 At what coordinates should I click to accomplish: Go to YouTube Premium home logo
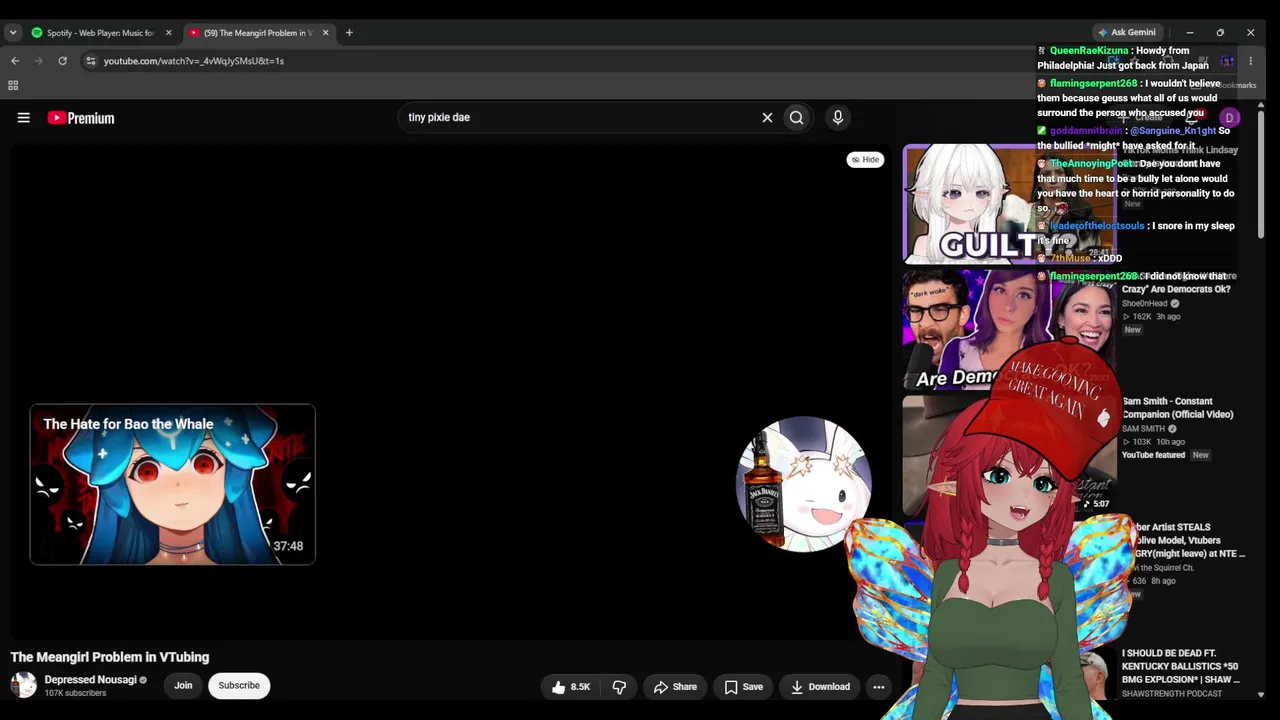point(81,118)
